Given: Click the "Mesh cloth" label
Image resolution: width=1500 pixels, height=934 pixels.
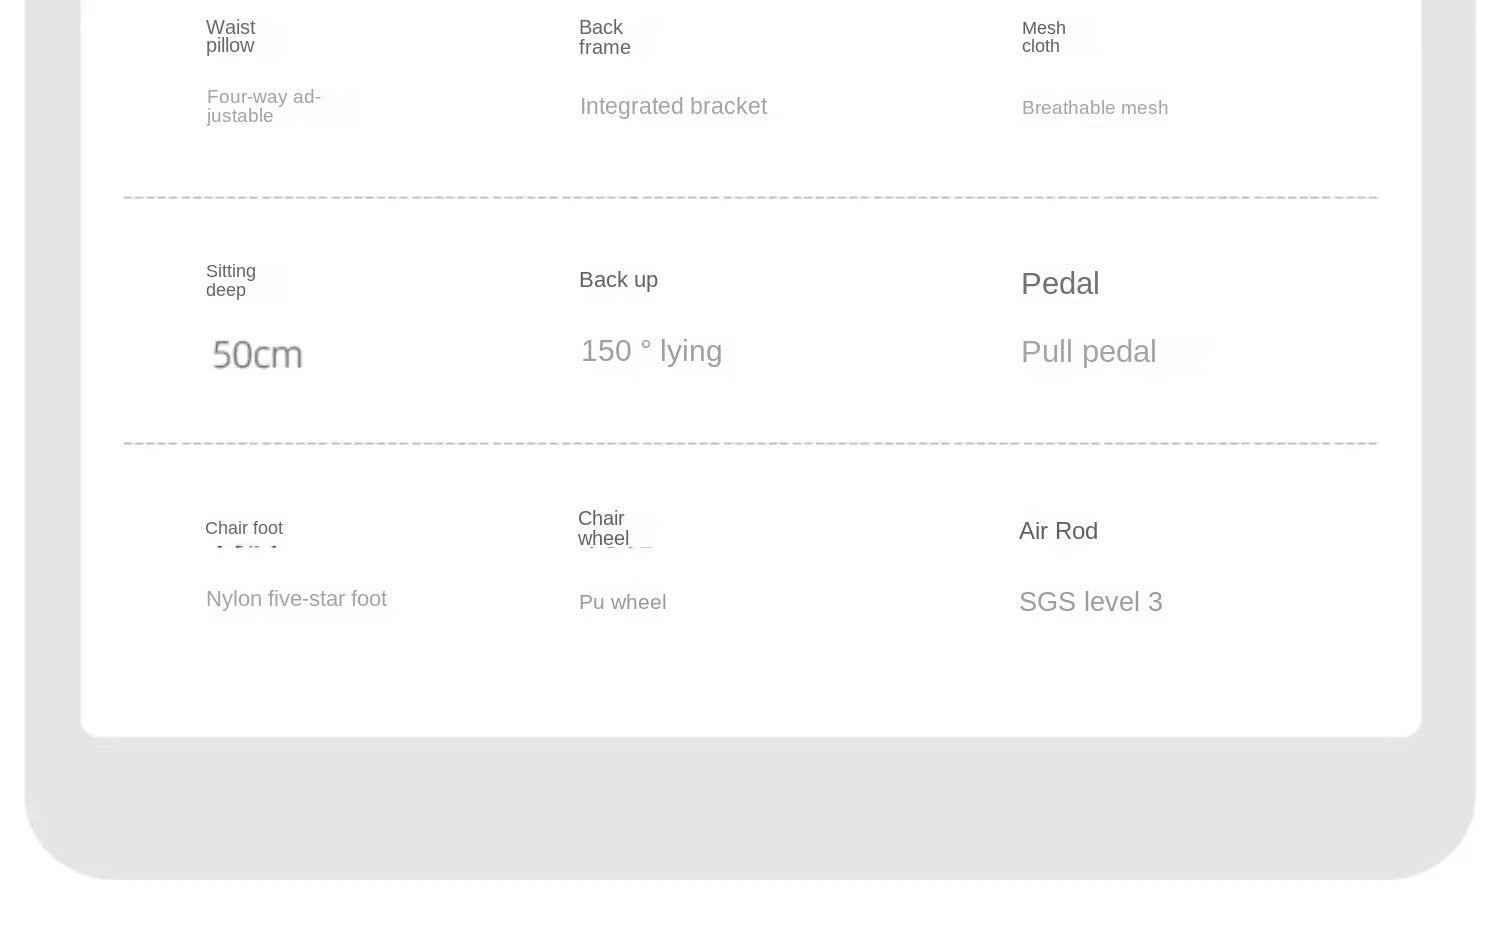Looking at the screenshot, I should click(1043, 37).
